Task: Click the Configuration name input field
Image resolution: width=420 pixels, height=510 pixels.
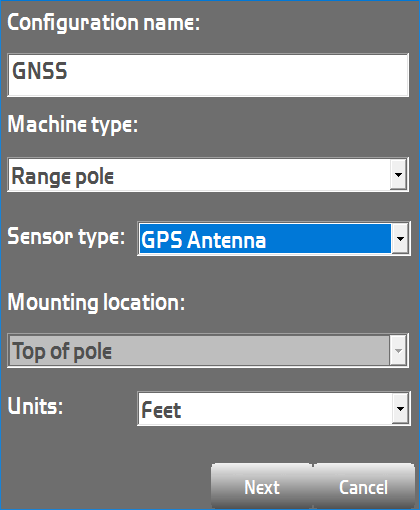Action: coord(208,75)
